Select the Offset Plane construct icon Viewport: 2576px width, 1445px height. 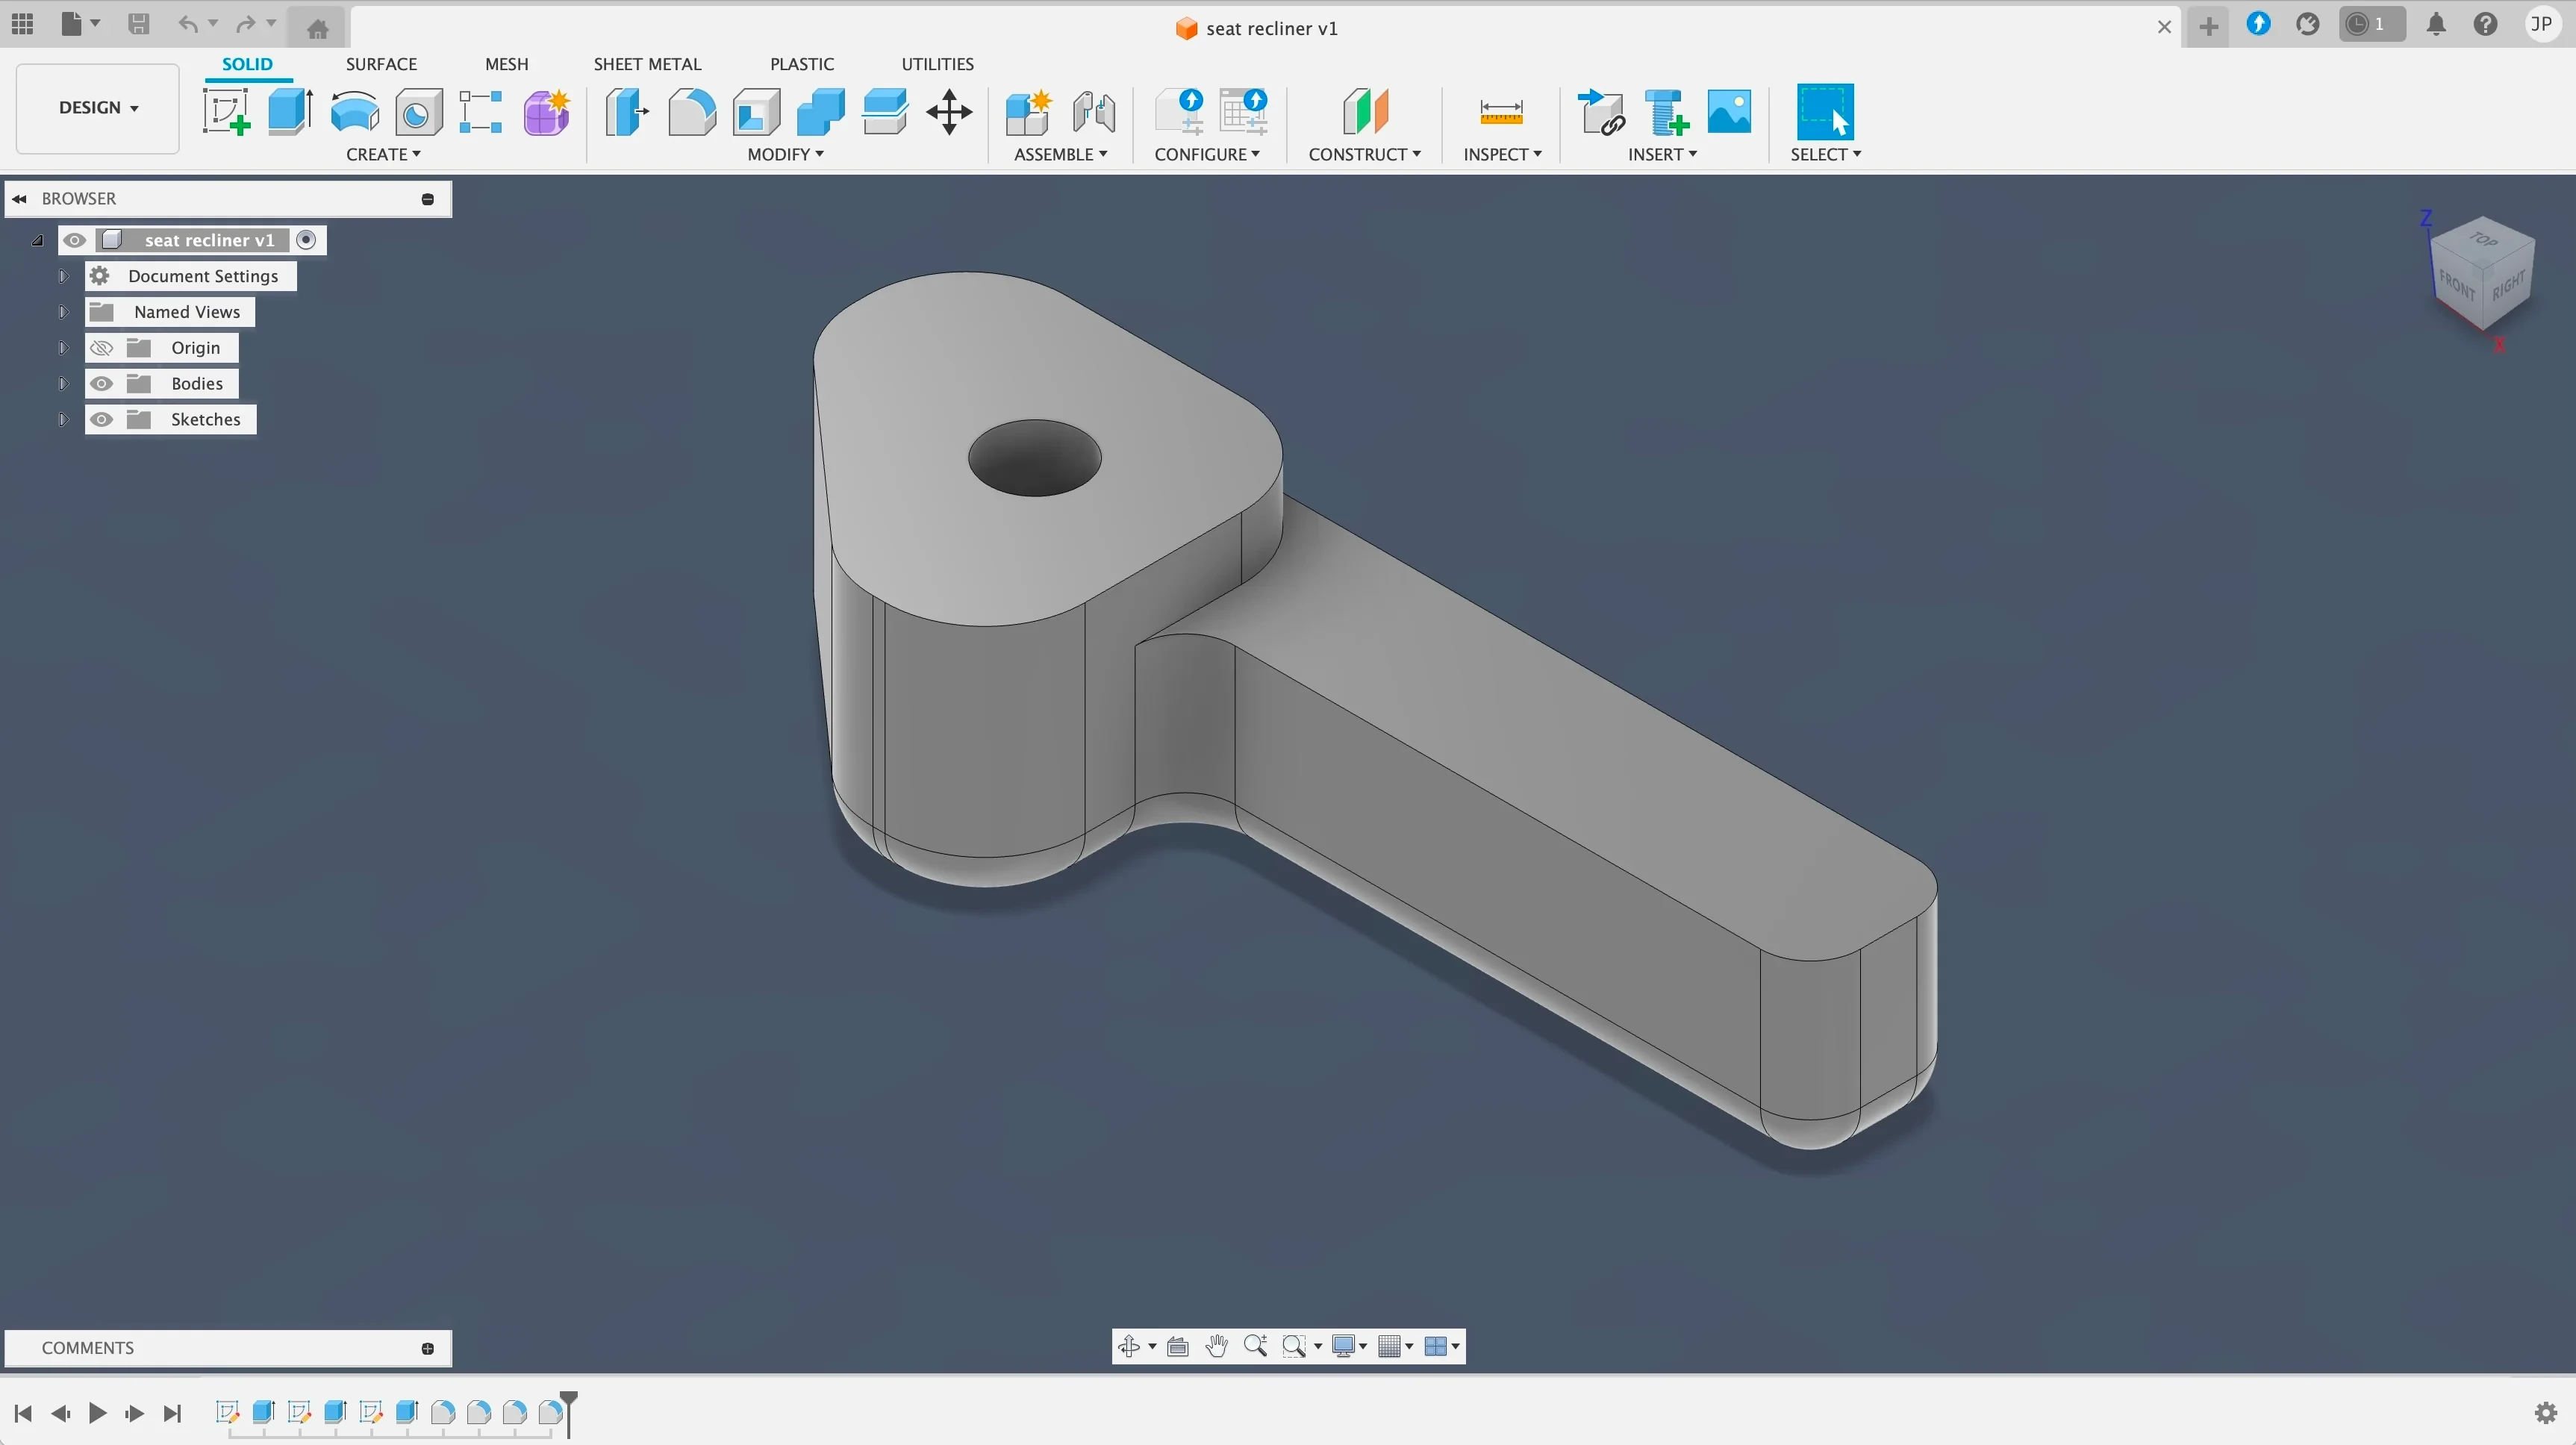pos(1365,111)
